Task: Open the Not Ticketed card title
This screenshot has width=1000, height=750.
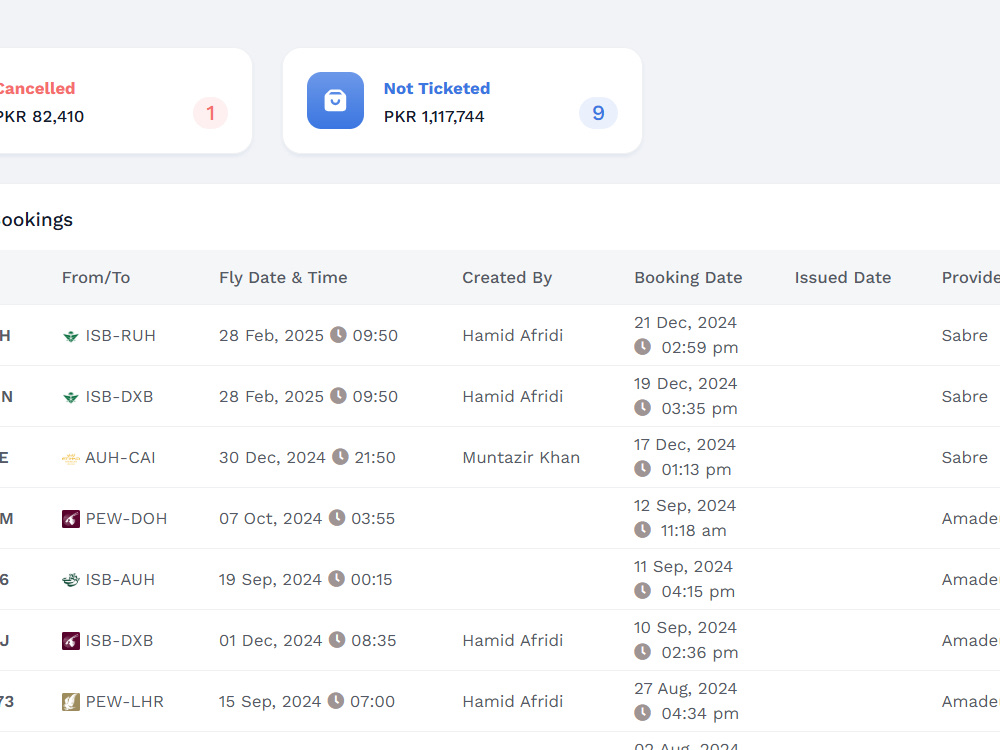Action: coord(437,89)
